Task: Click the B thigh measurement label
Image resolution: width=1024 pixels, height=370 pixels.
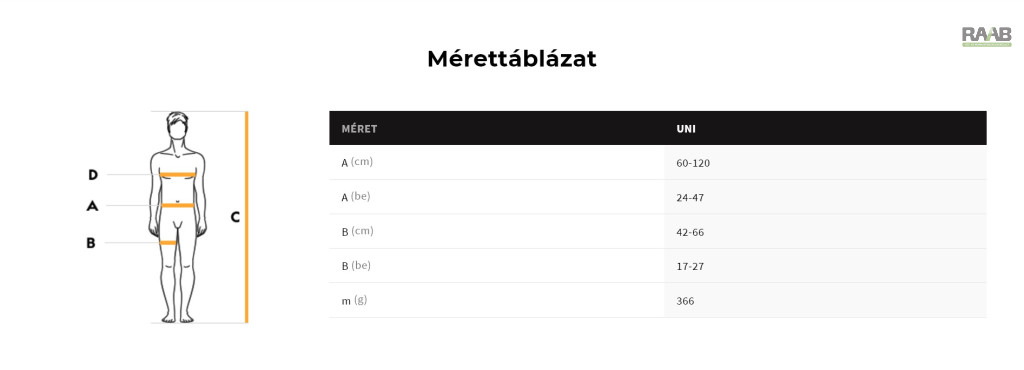Action: (91, 243)
